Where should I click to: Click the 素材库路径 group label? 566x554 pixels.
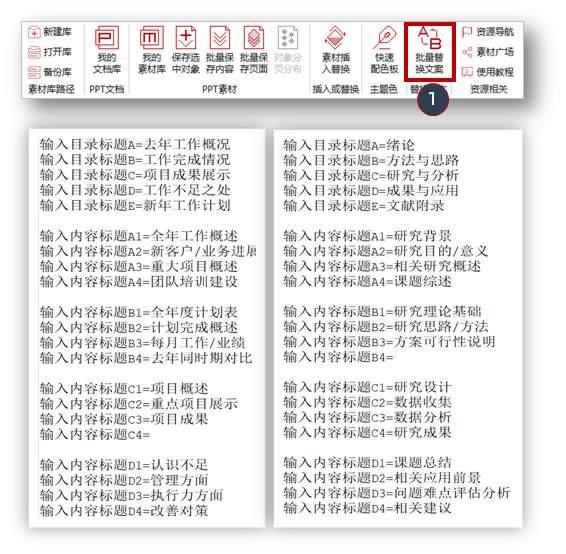pos(52,89)
